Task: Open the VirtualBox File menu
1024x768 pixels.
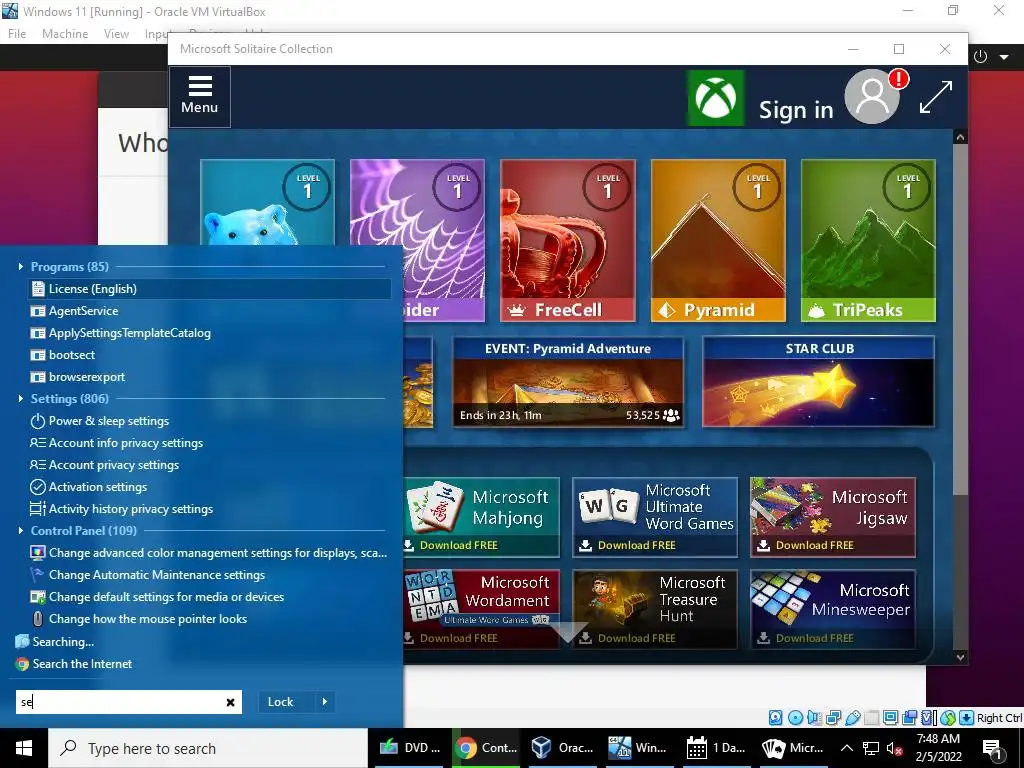Action: click(17, 34)
